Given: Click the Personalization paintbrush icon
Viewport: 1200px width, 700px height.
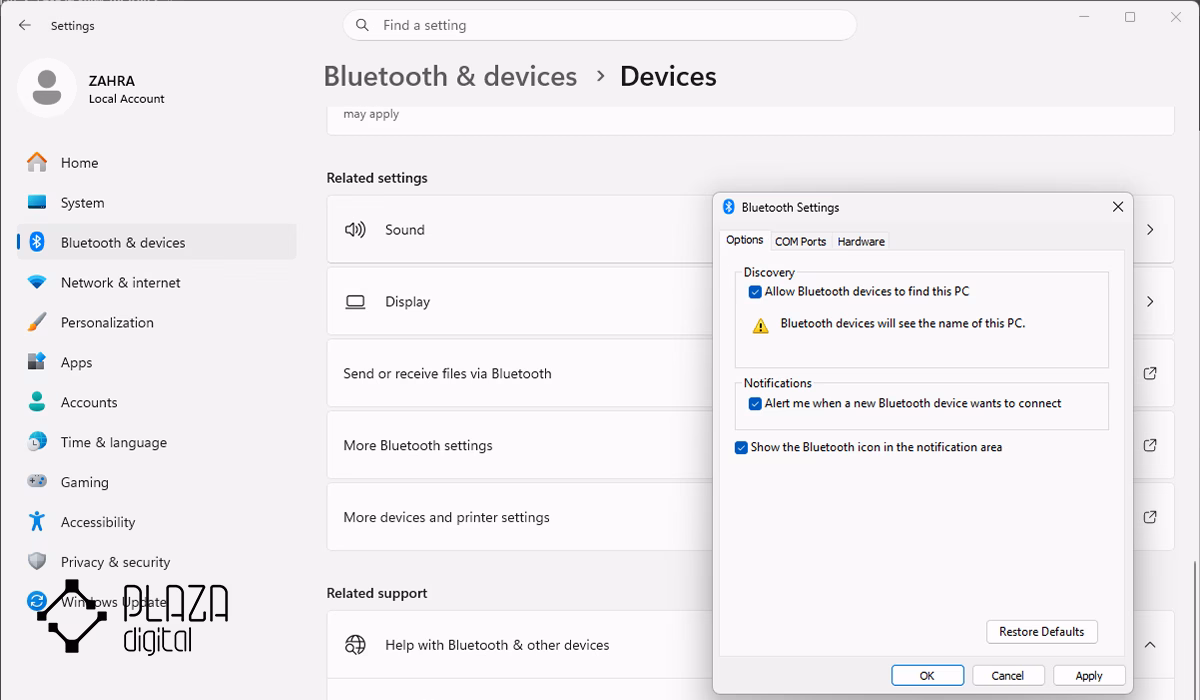Looking at the screenshot, I should click(x=37, y=322).
